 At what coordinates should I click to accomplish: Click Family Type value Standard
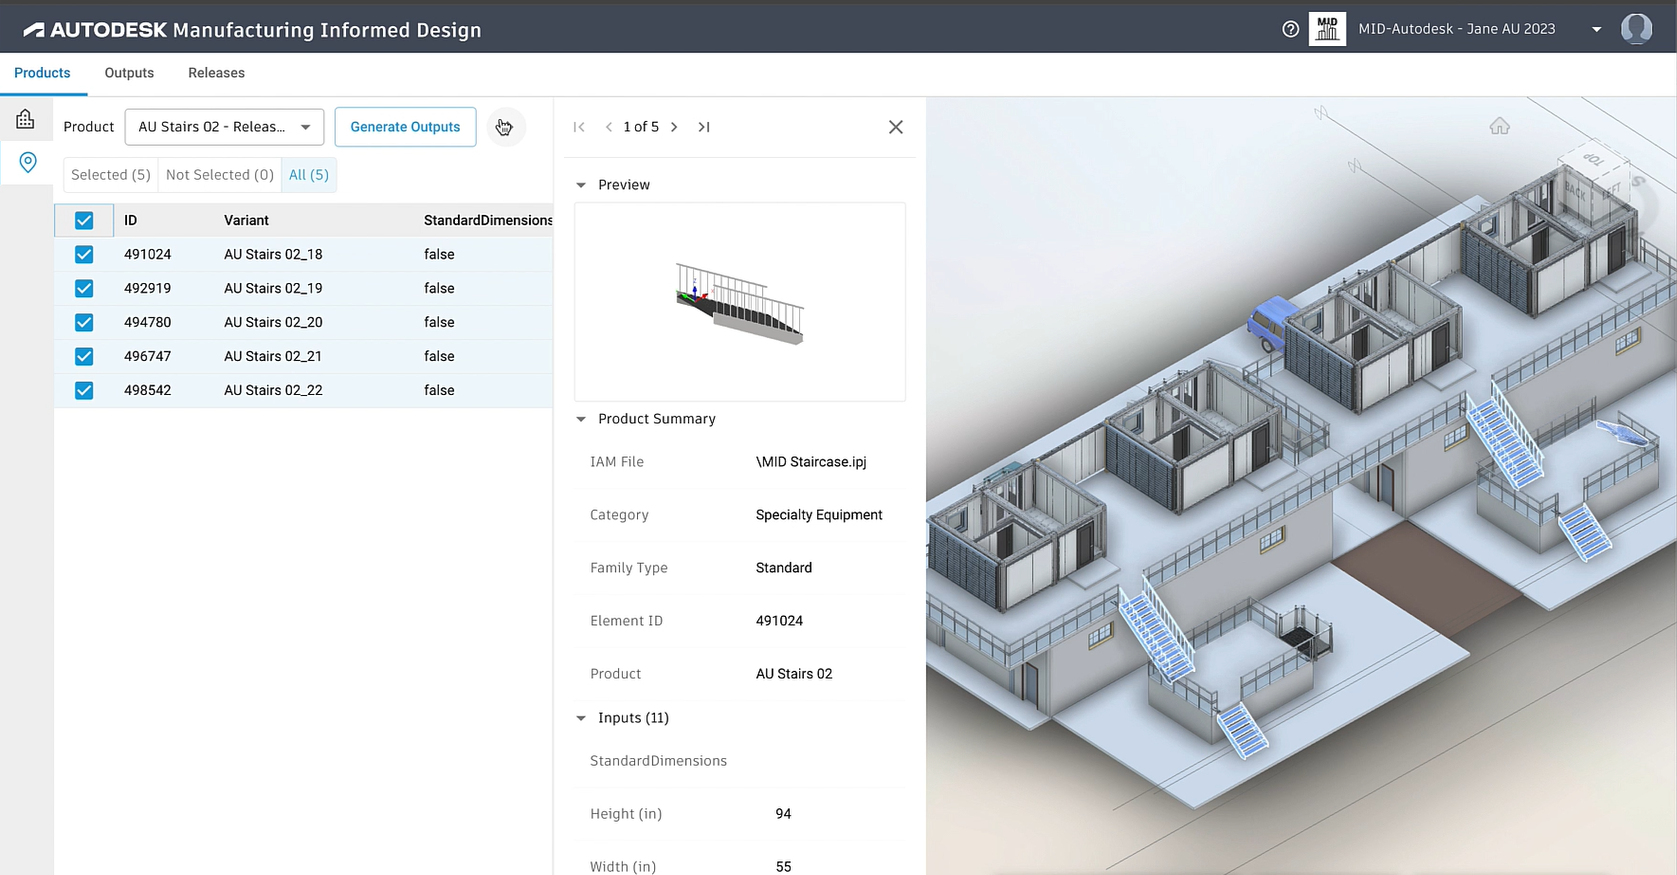783,568
